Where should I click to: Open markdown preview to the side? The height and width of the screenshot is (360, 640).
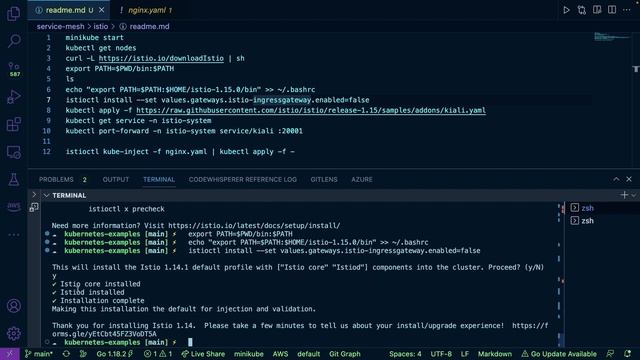597,10
